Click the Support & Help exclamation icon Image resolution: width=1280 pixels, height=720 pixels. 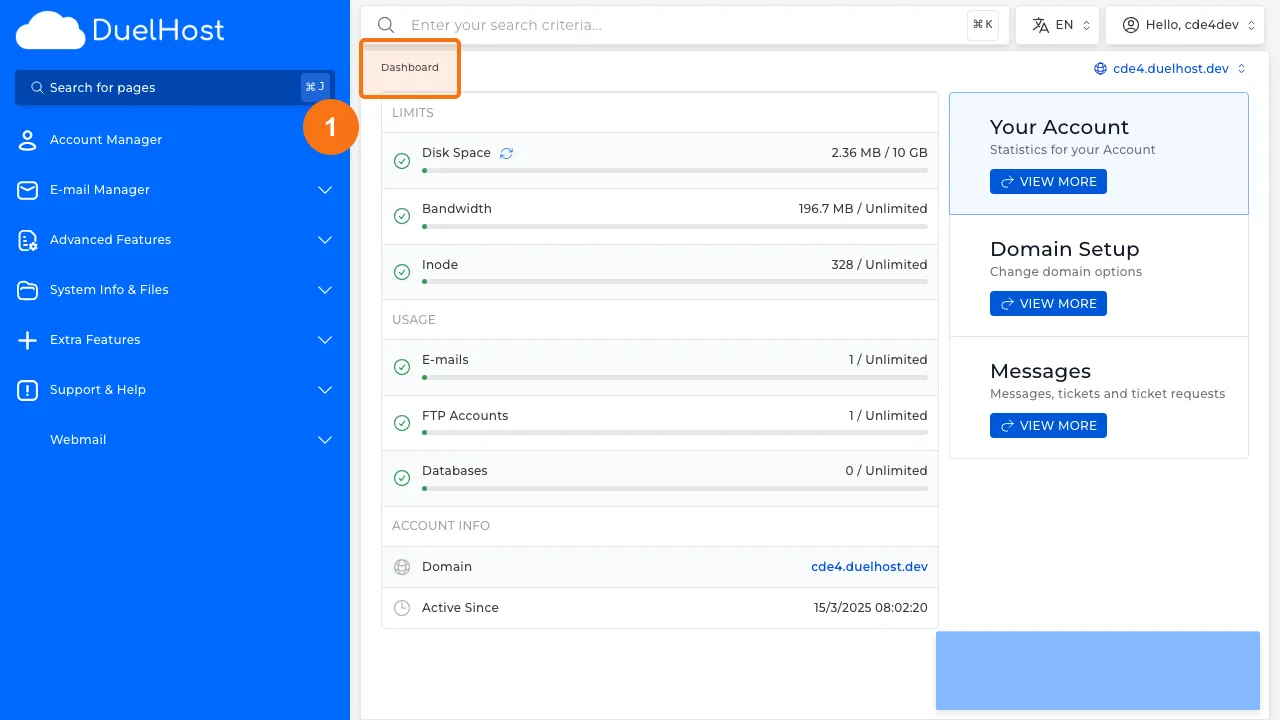27,389
